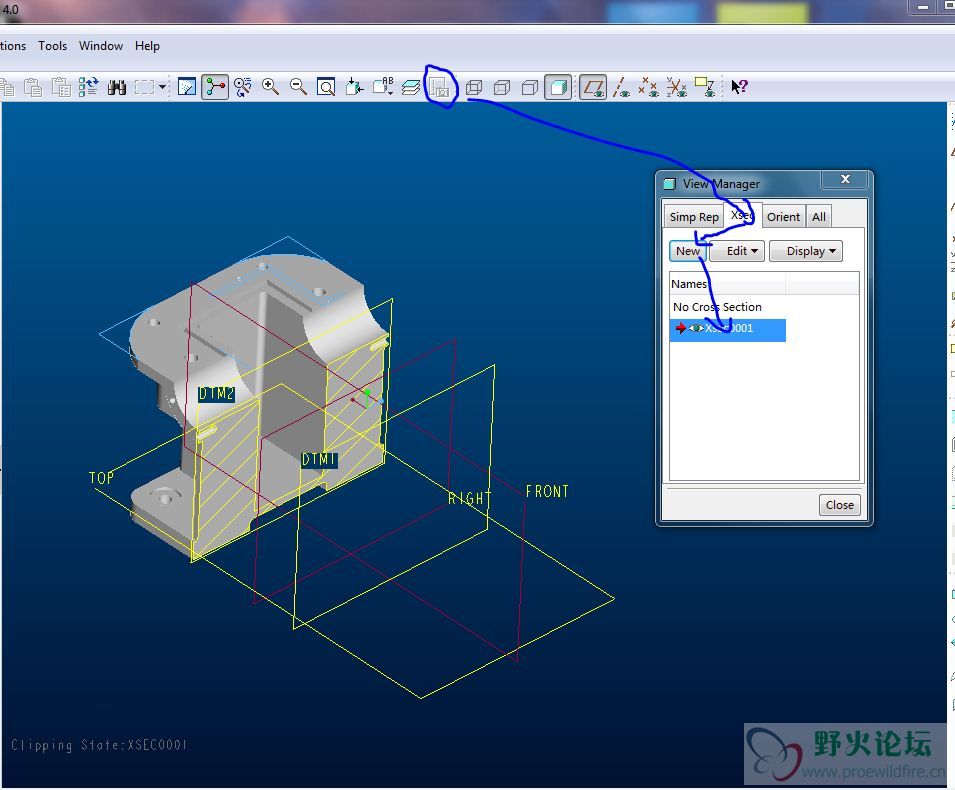Select No Cross Section entry
The image size is (955, 790).
pyautogui.click(x=717, y=307)
